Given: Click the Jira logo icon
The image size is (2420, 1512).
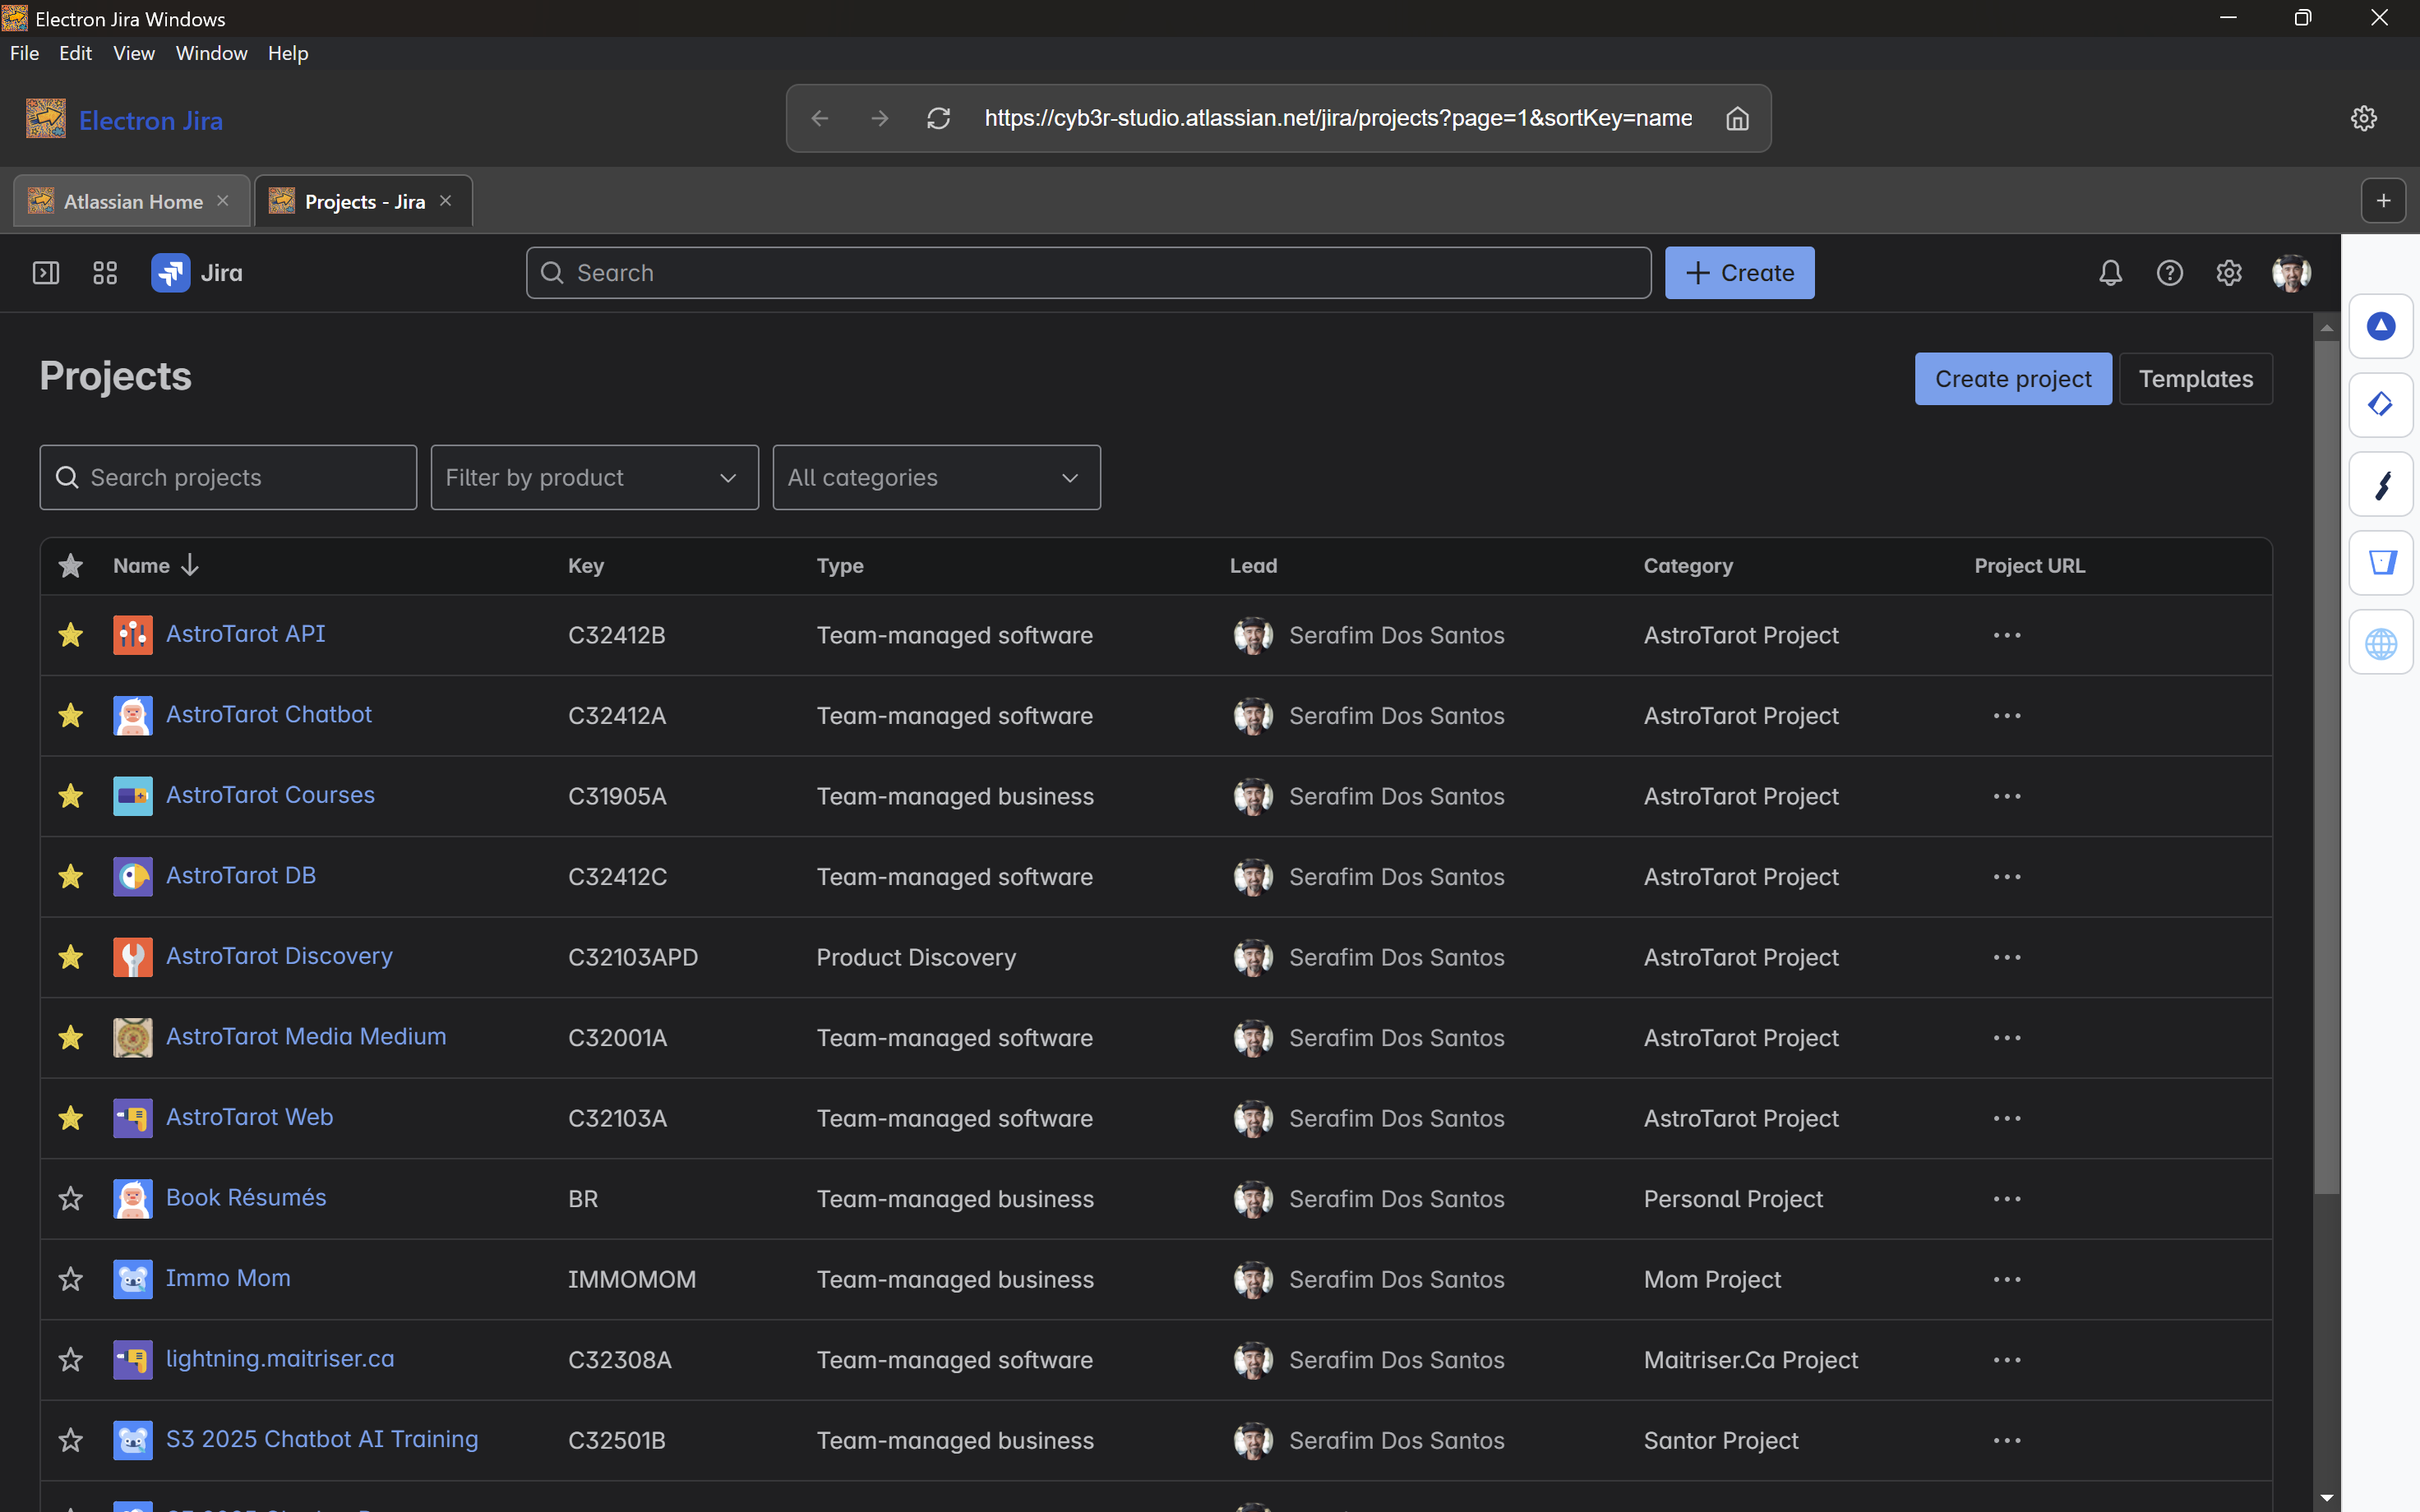Looking at the screenshot, I should [x=171, y=273].
